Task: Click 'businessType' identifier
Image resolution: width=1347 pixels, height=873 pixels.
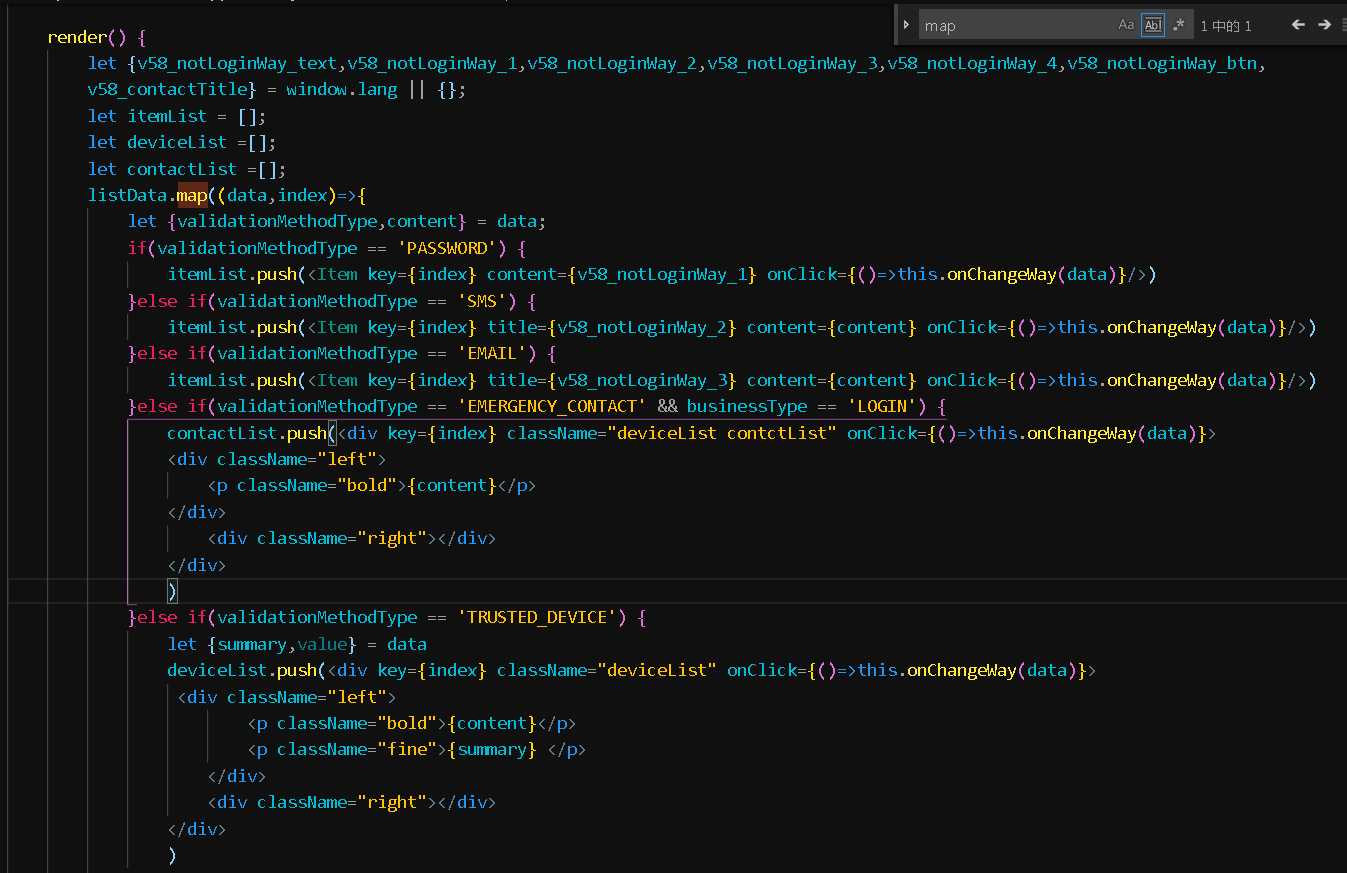Action: (x=747, y=406)
